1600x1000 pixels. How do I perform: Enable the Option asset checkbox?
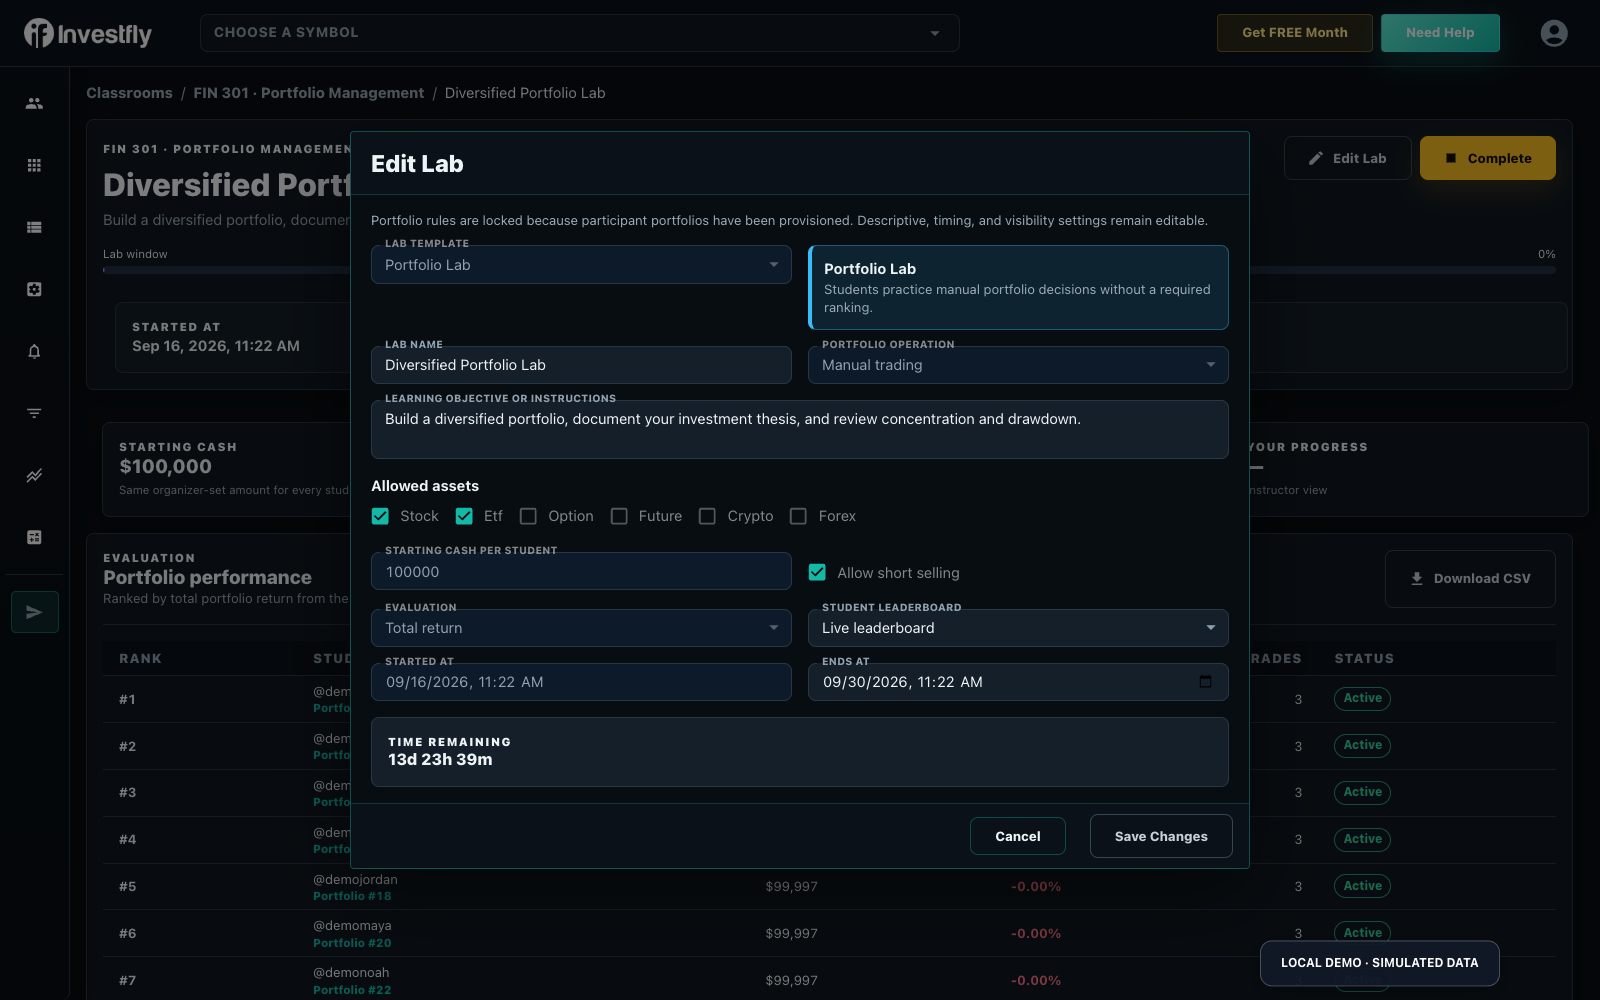528,516
